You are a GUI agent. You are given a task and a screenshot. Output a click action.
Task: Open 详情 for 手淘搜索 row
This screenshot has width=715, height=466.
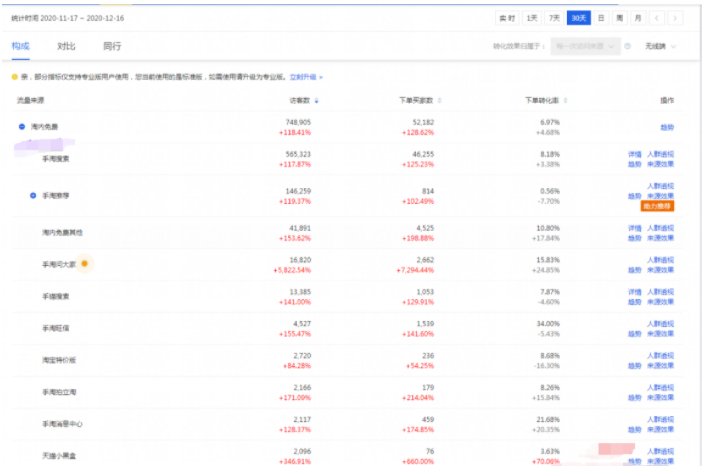(x=635, y=155)
